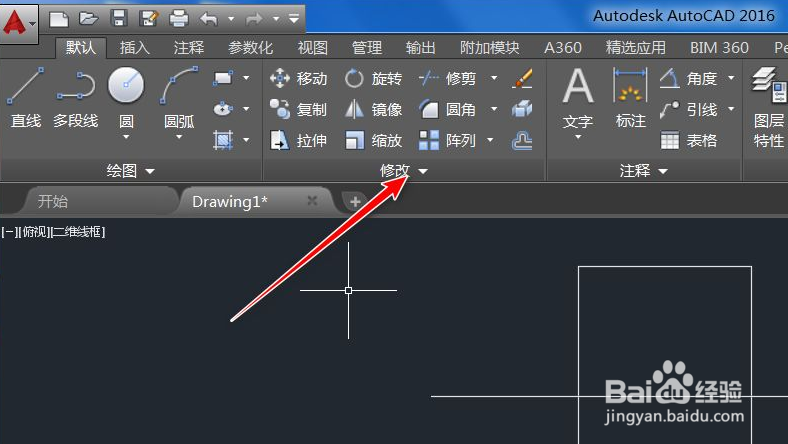Click the 复制 copy tool
788x444 pixels.
click(299, 109)
